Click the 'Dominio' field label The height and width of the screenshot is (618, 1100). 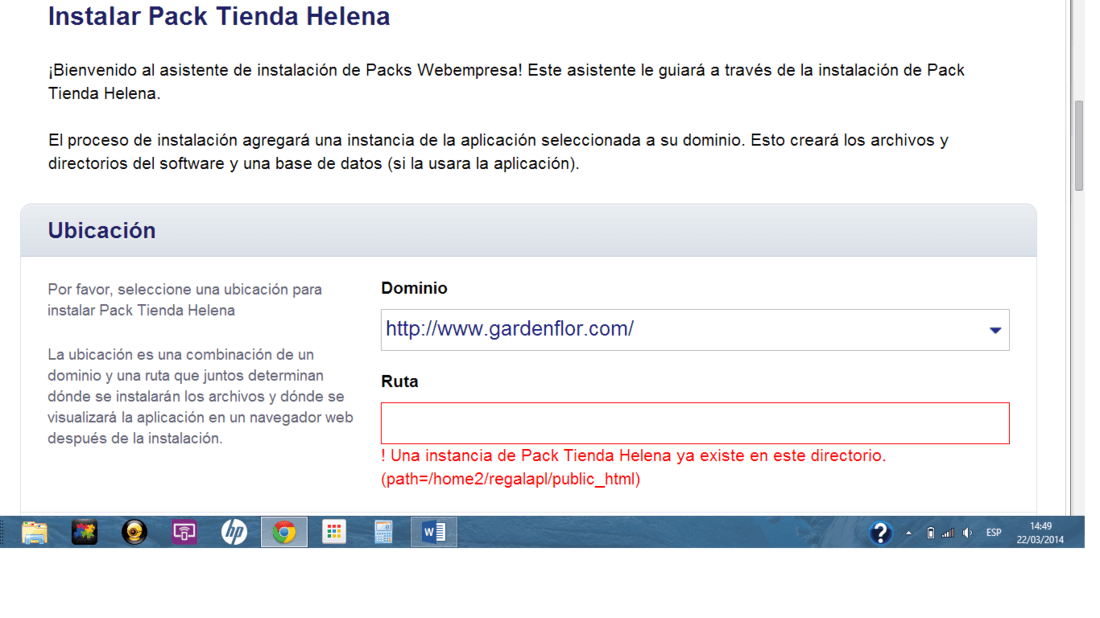point(414,288)
